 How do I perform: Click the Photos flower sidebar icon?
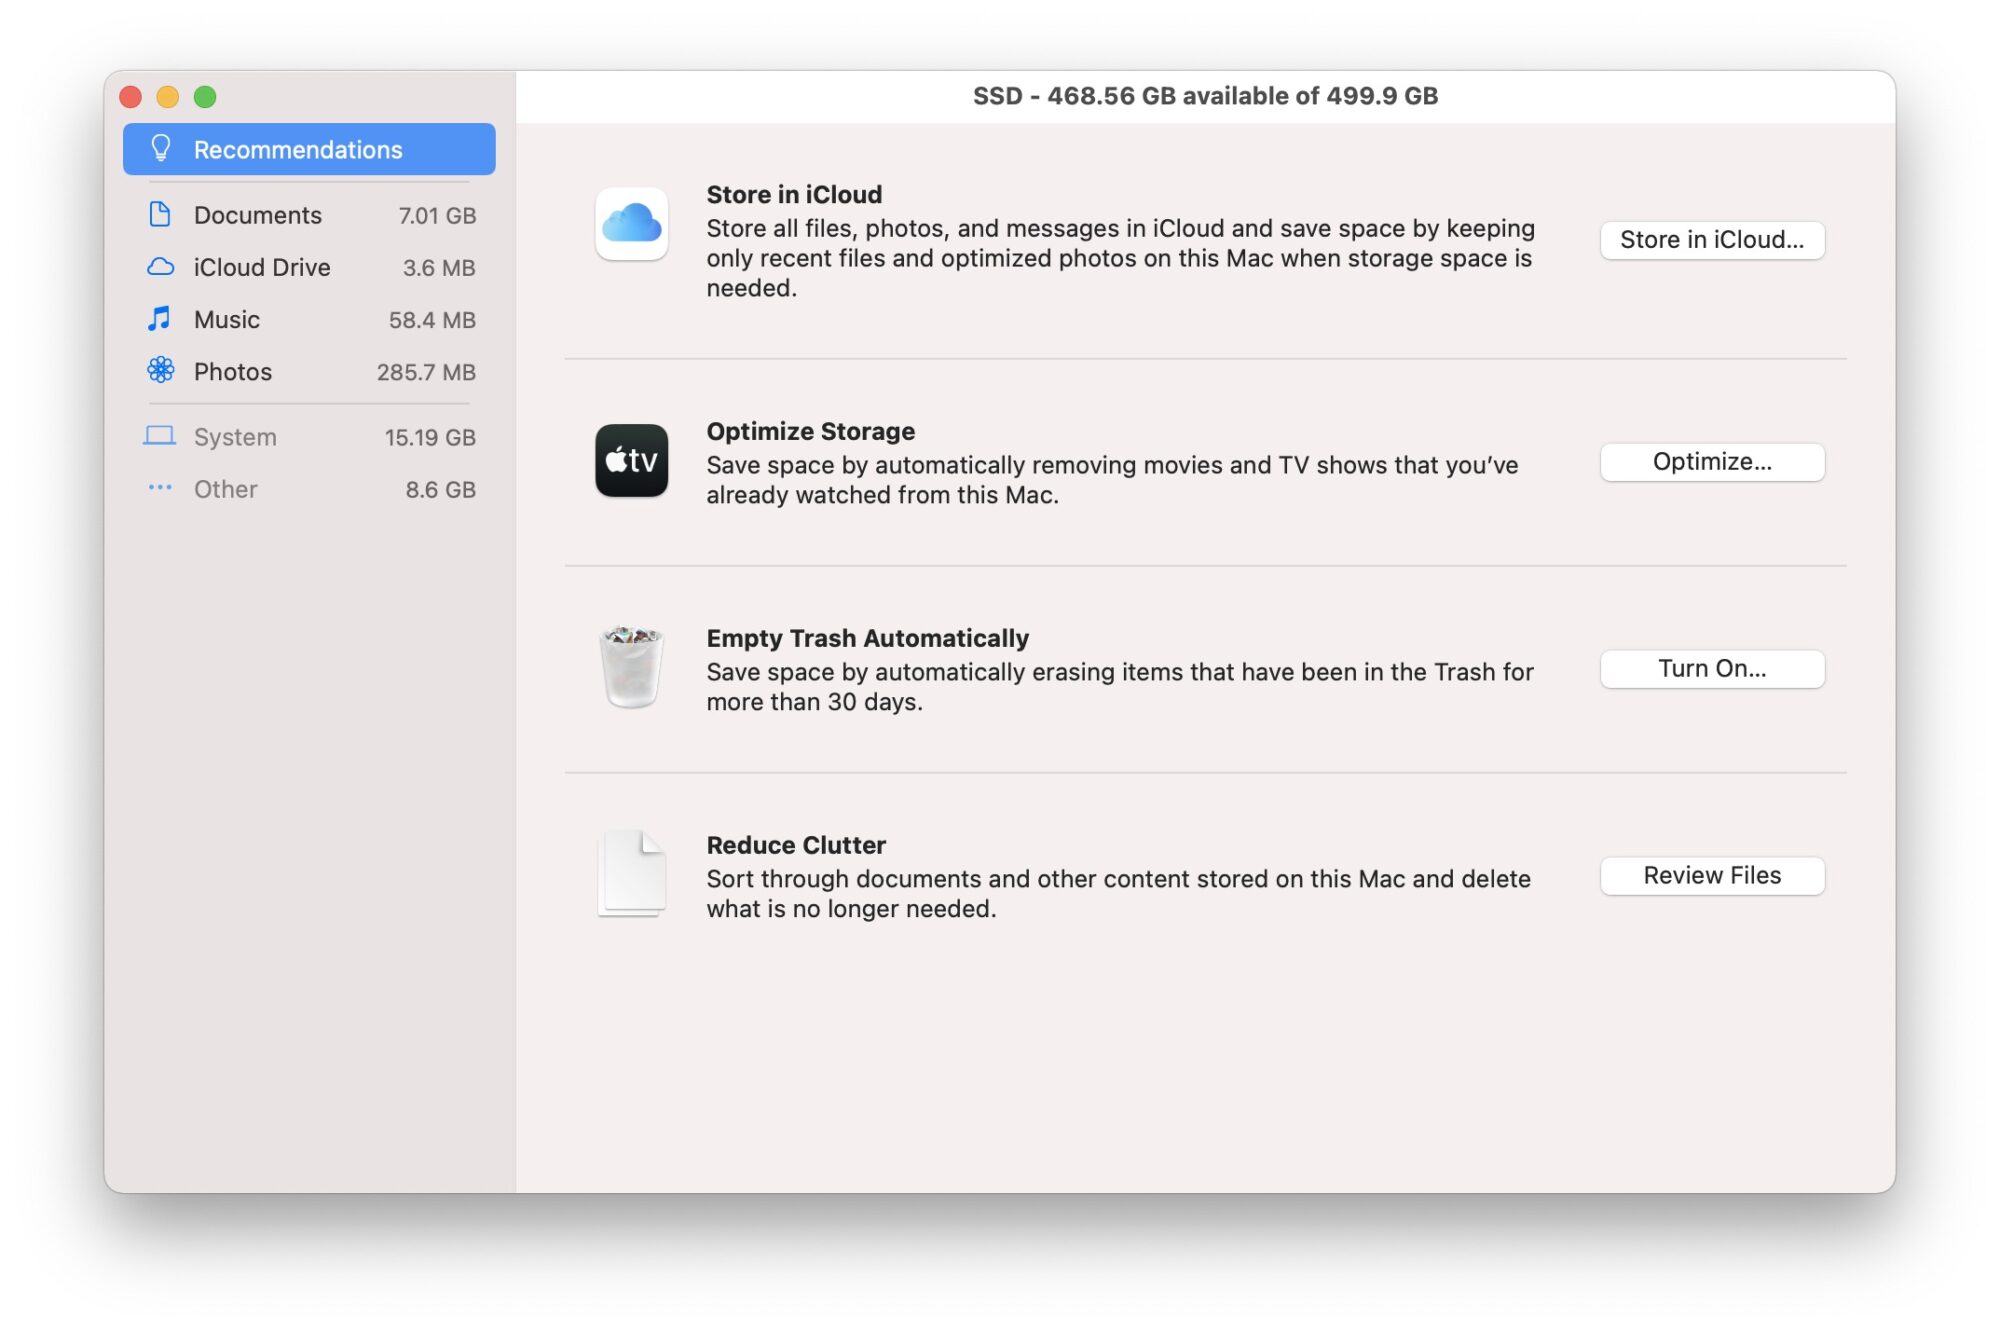tap(160, 371)
